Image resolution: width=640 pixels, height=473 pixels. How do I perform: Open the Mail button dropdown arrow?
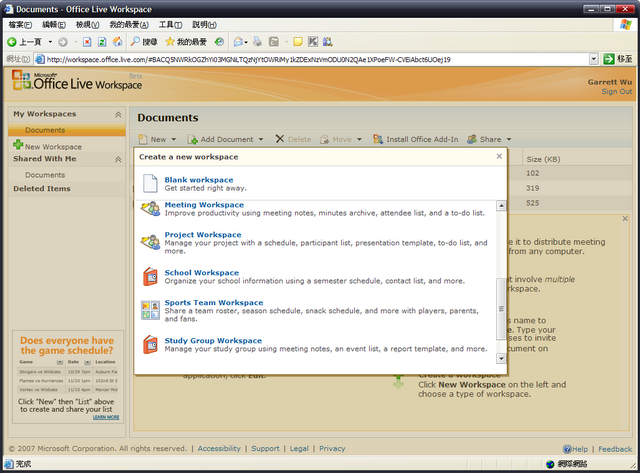coord(246,42)
